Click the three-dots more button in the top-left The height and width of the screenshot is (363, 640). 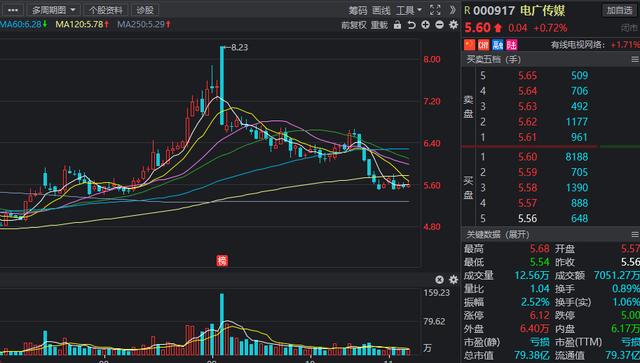click(13, 10)
